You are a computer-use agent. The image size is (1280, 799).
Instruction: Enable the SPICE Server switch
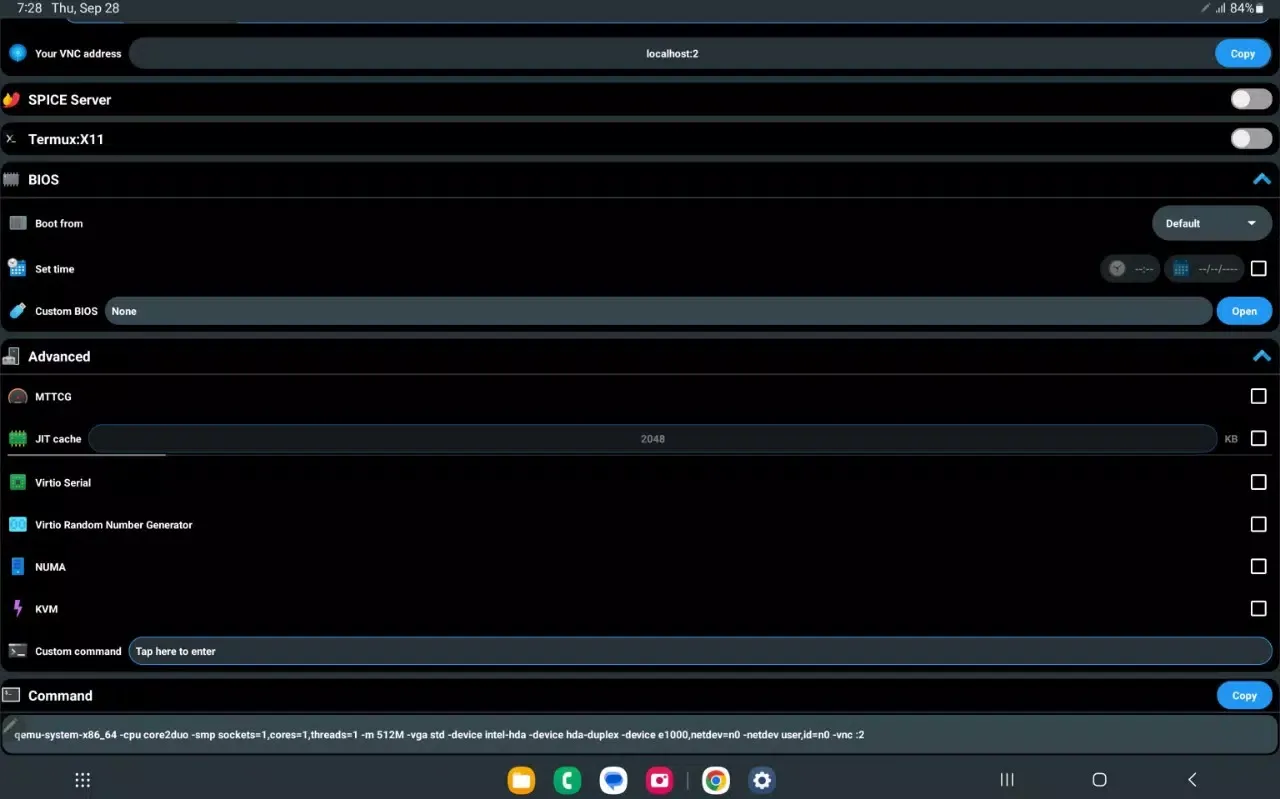1251,99
